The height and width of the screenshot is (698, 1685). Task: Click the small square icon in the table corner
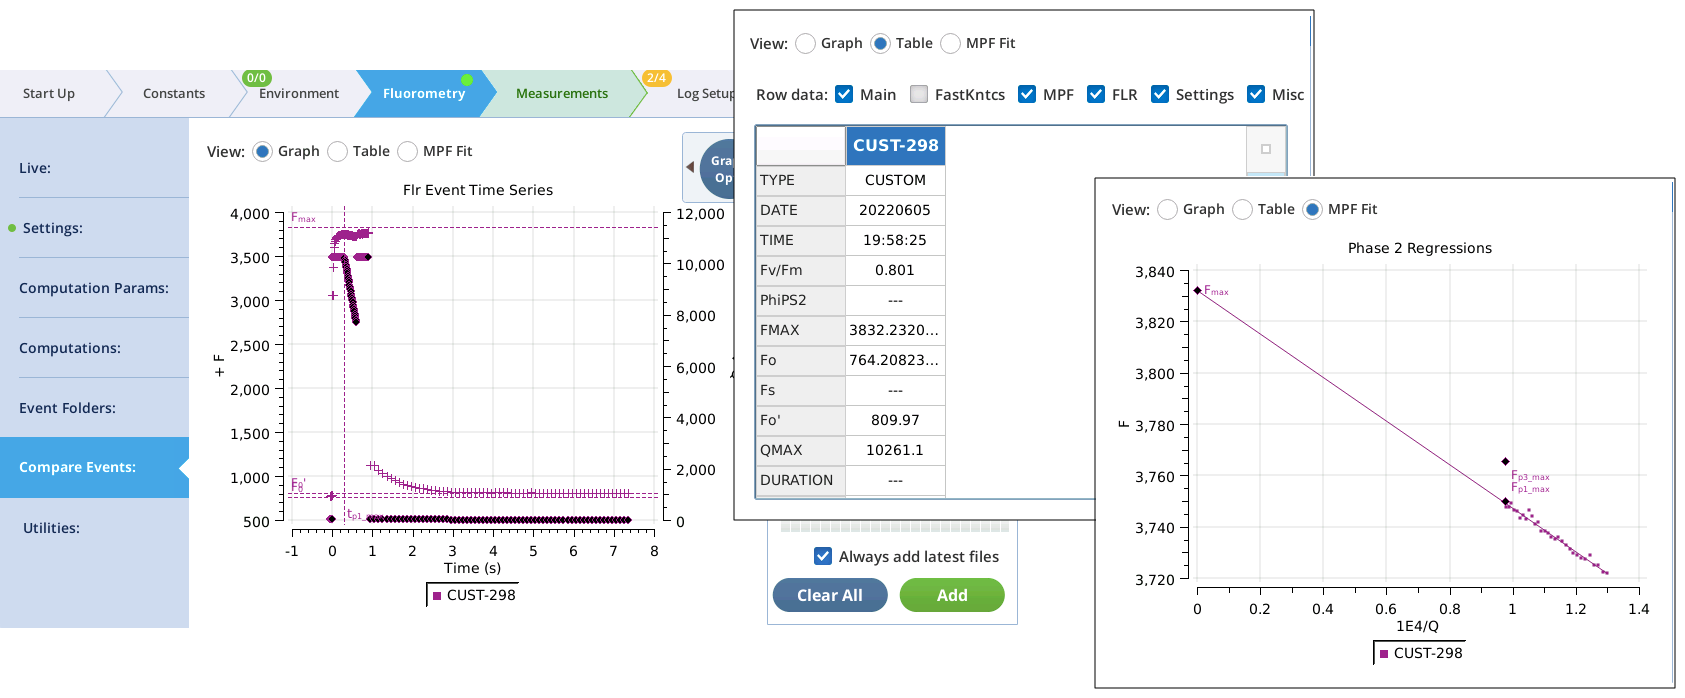click(x=1266, y=149)
